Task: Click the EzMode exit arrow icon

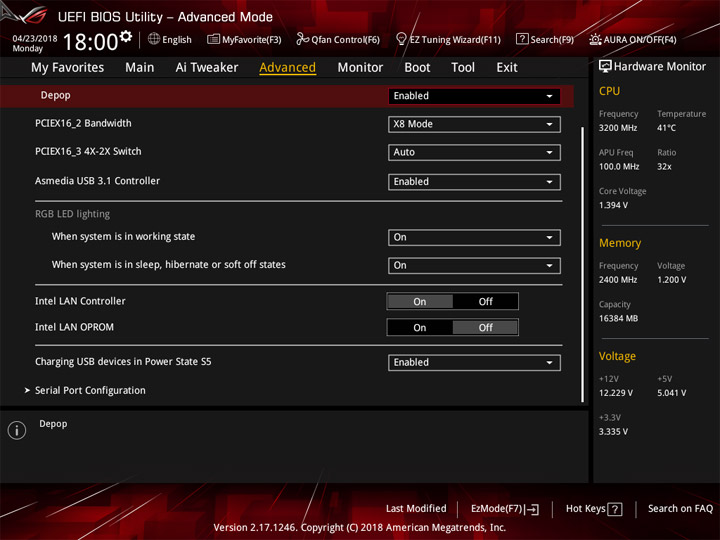Action: [532, 509]
